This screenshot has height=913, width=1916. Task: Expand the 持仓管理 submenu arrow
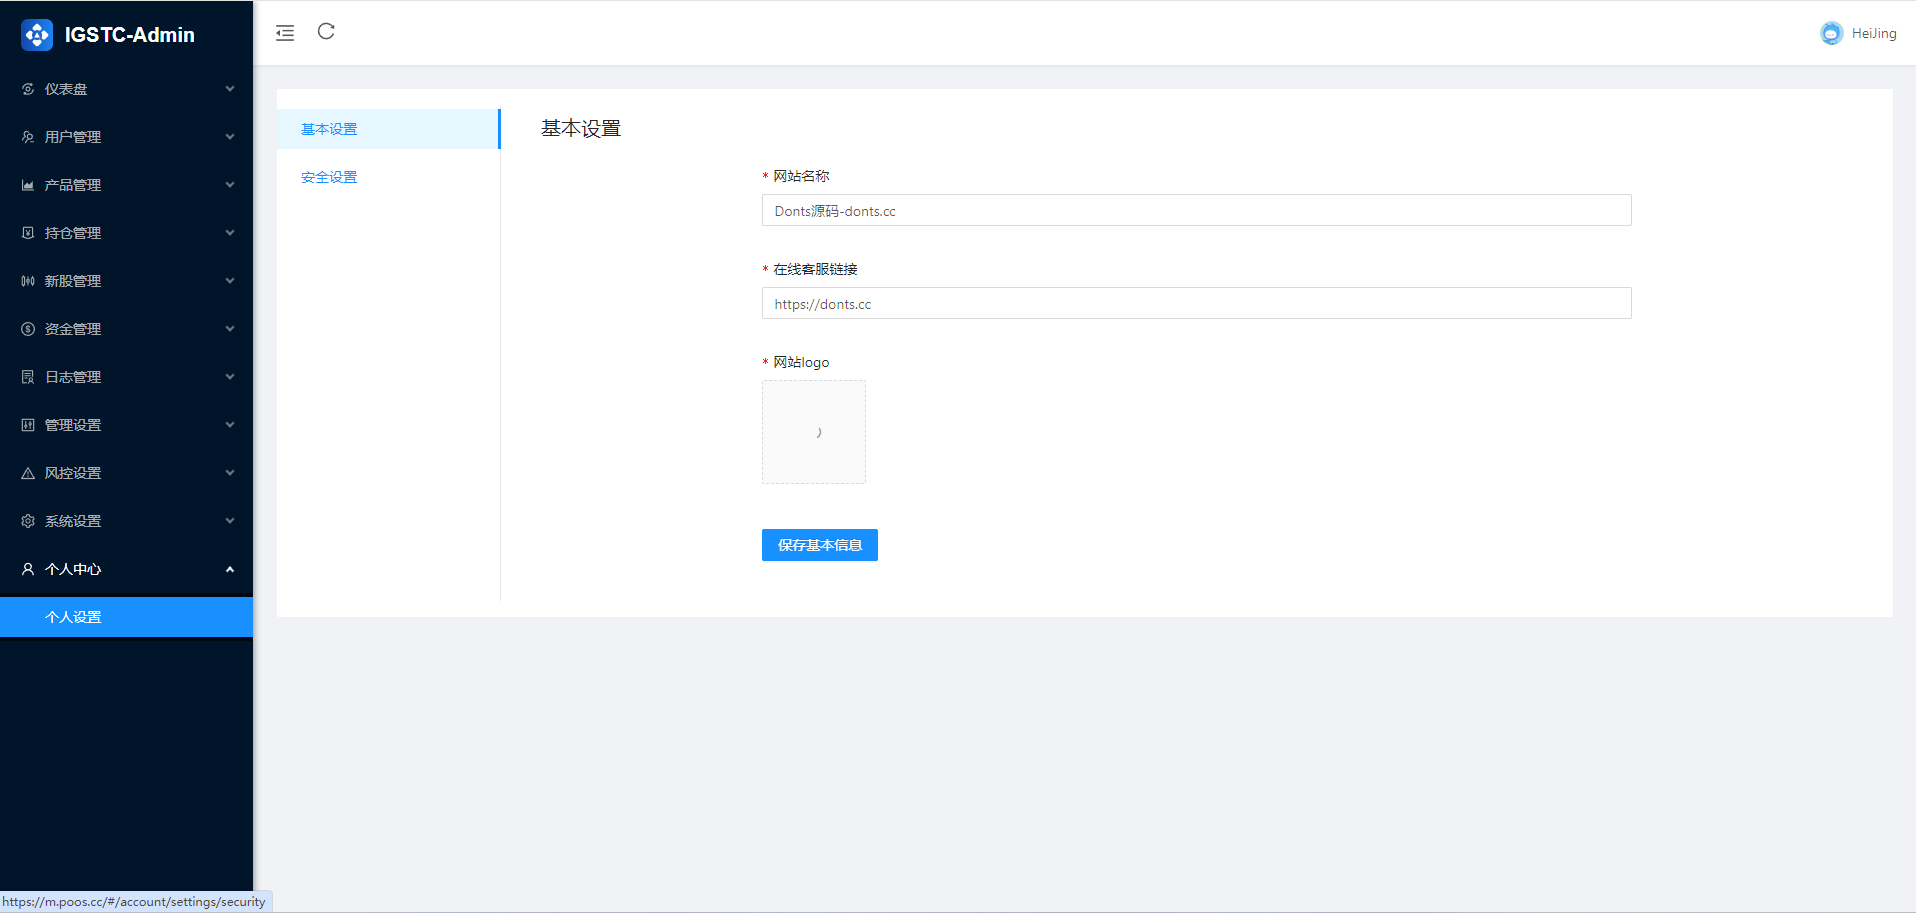[230, 233]
